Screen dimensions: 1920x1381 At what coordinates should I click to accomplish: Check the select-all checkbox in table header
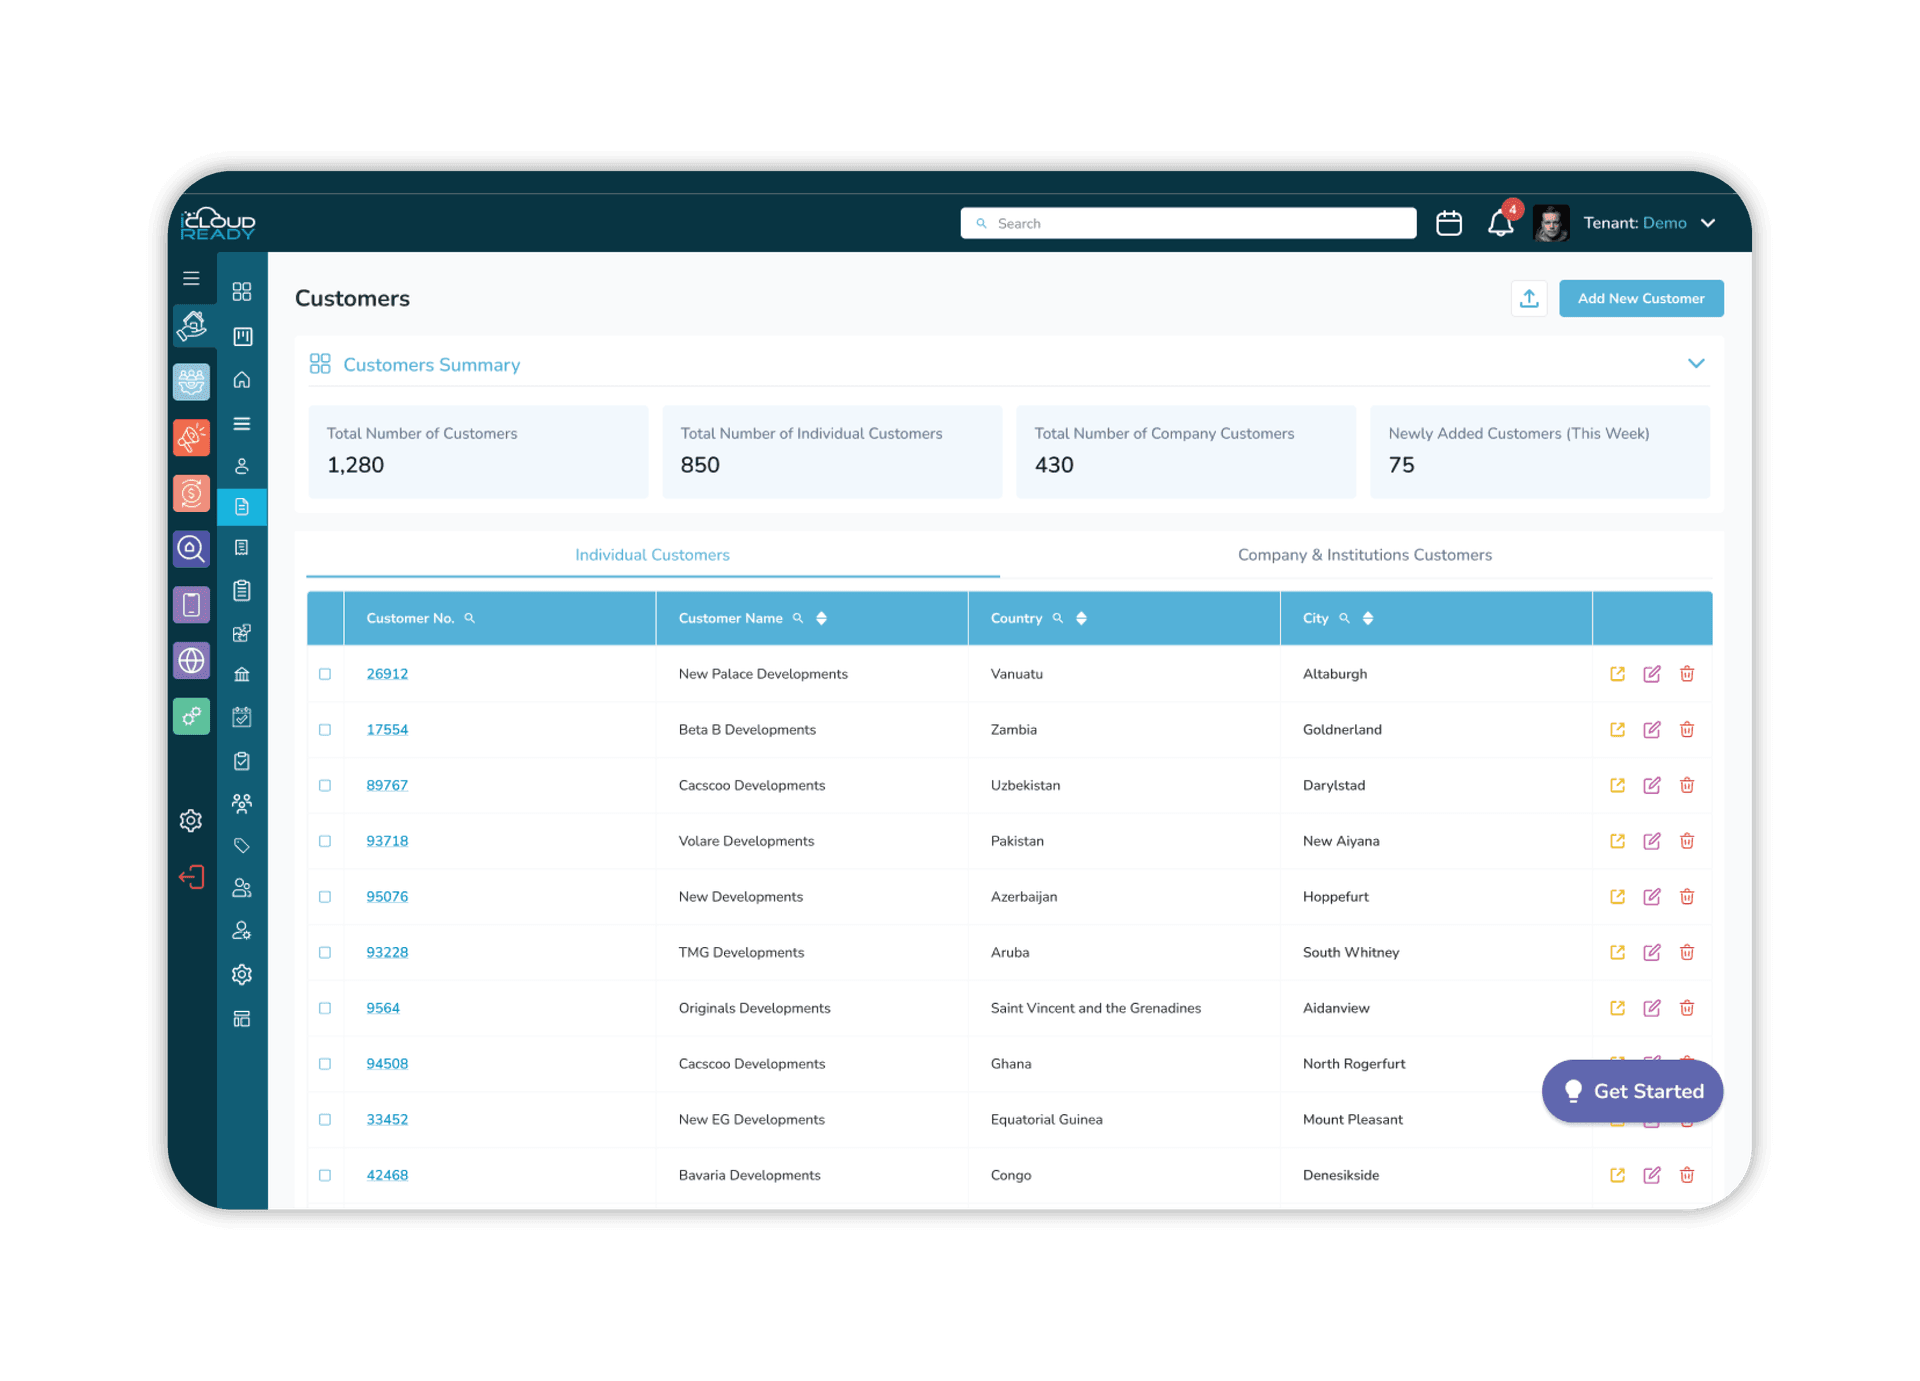[x=325, y=618]
